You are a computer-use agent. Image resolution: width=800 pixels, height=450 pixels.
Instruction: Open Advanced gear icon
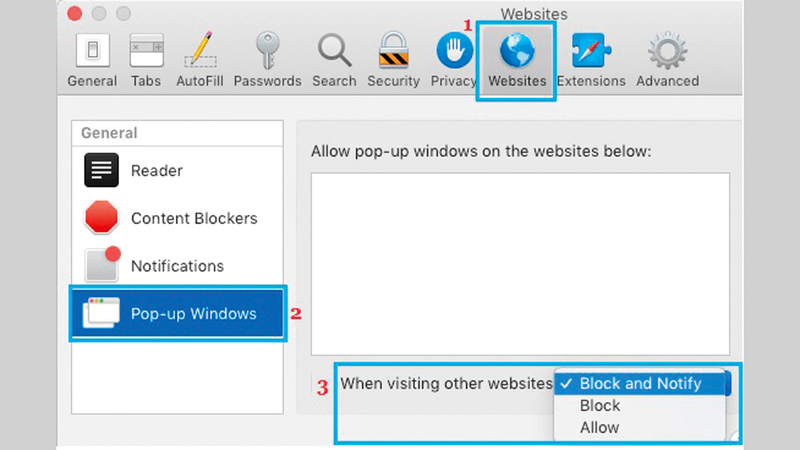[667, 52]
